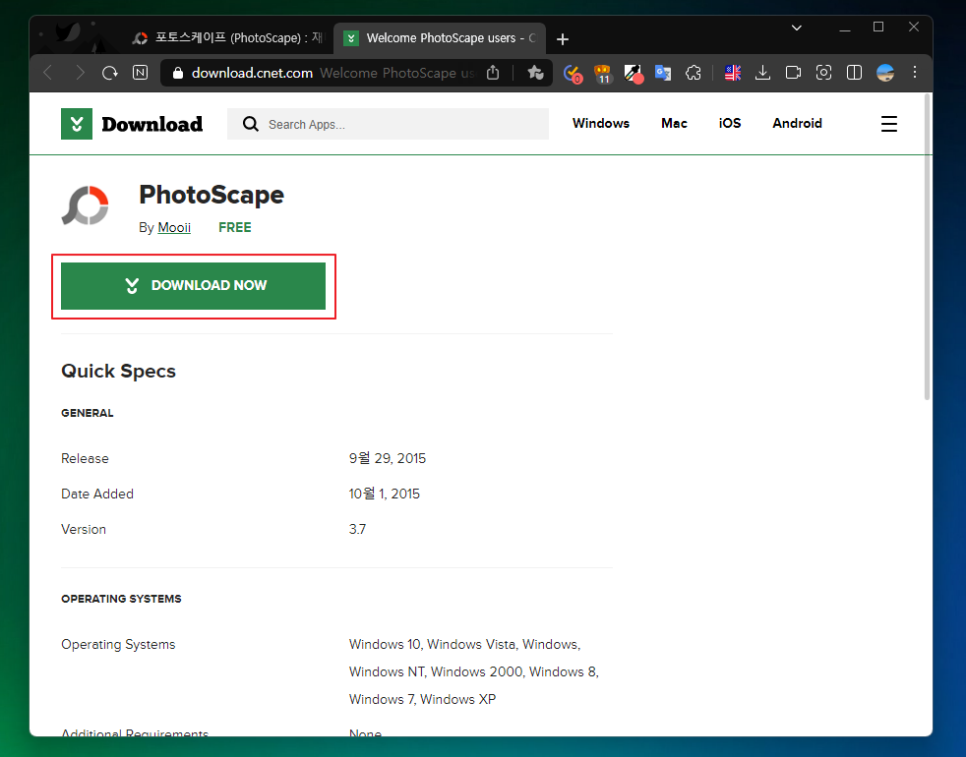Click the Version row label
Viewport: 966px width, 757px height.
(x=84, y=529)
